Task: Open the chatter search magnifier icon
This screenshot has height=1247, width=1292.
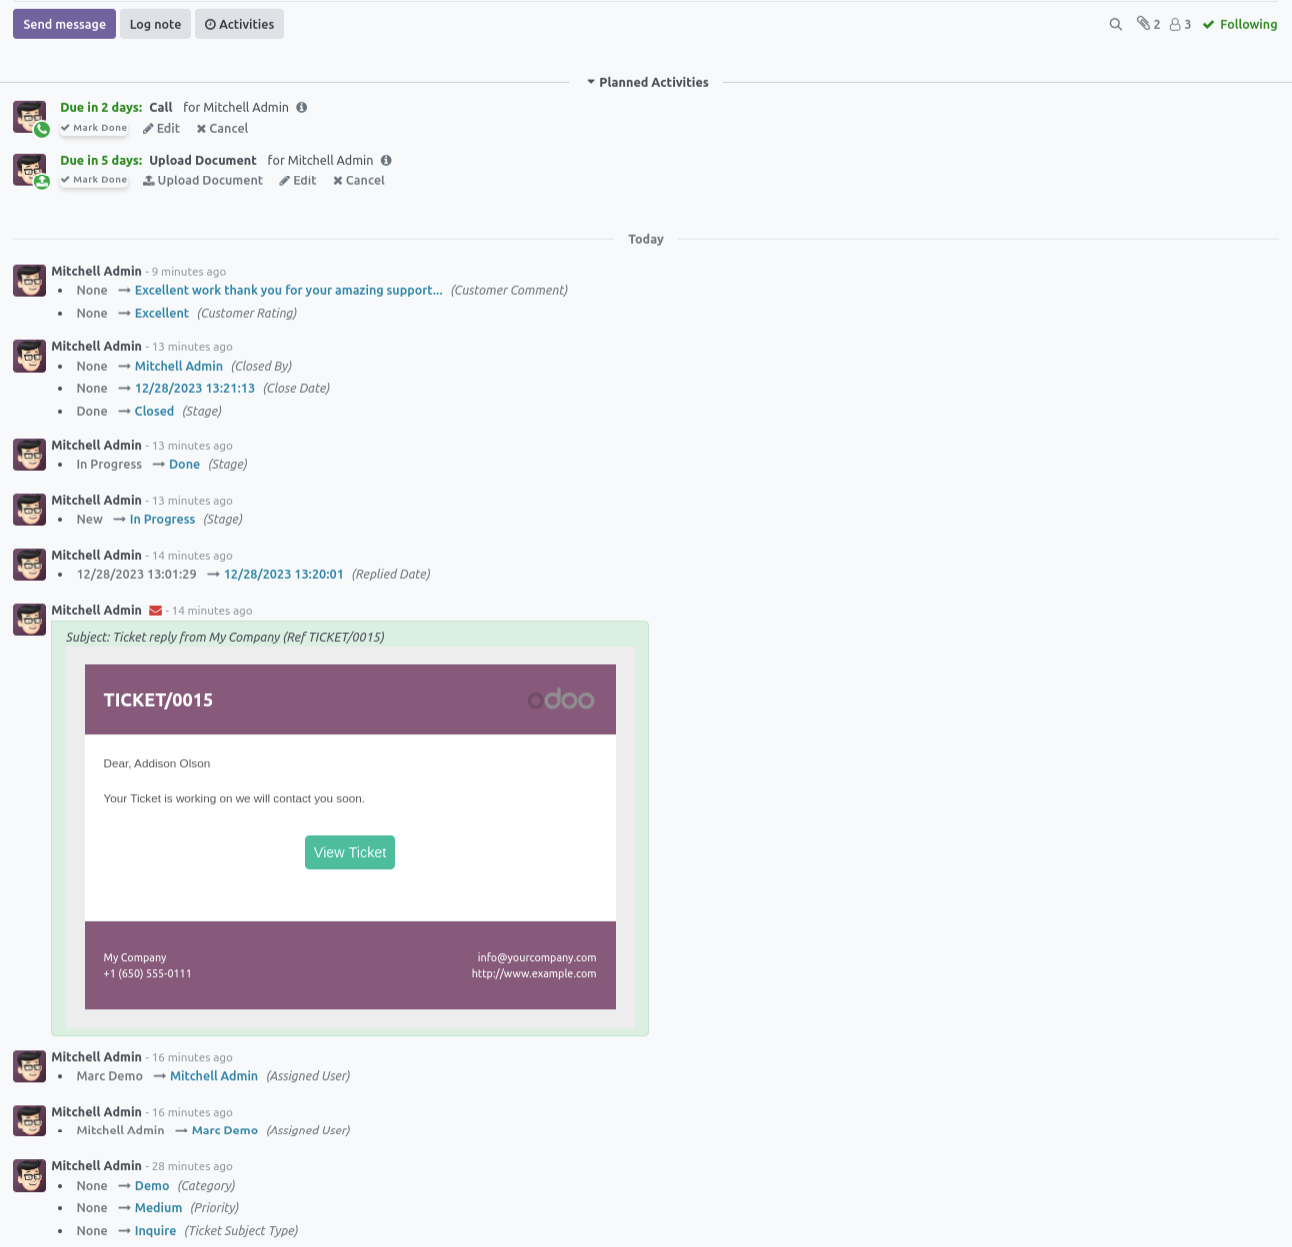Action: pos(1115,24)
